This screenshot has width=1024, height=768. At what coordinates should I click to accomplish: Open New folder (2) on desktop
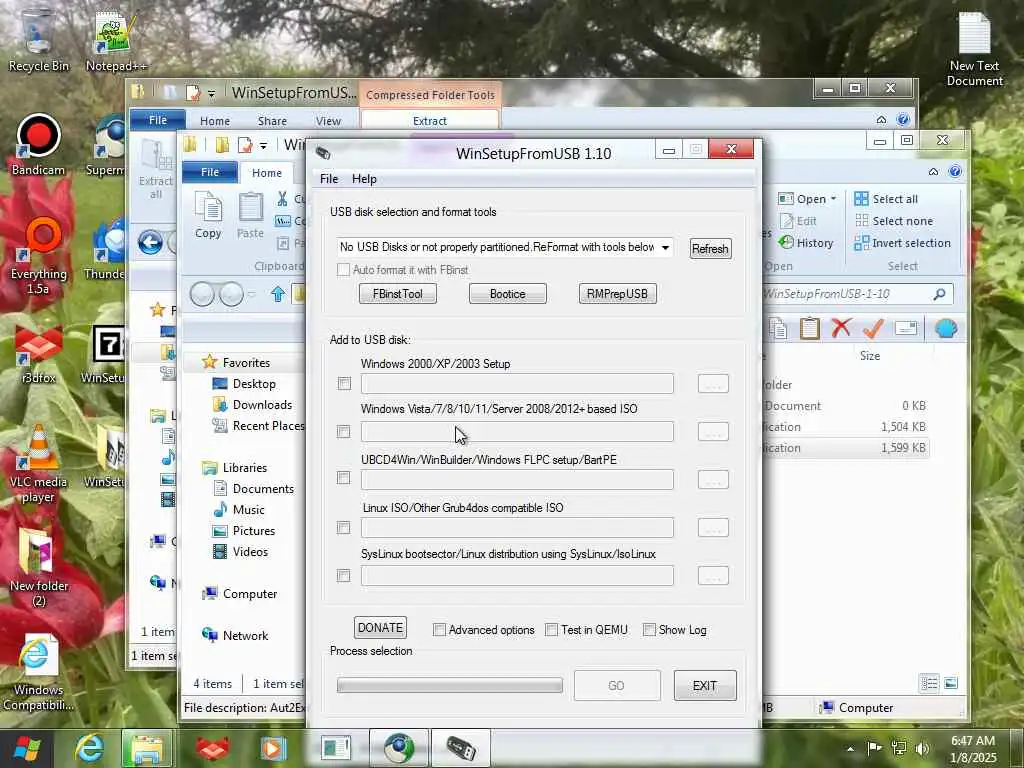38,567
